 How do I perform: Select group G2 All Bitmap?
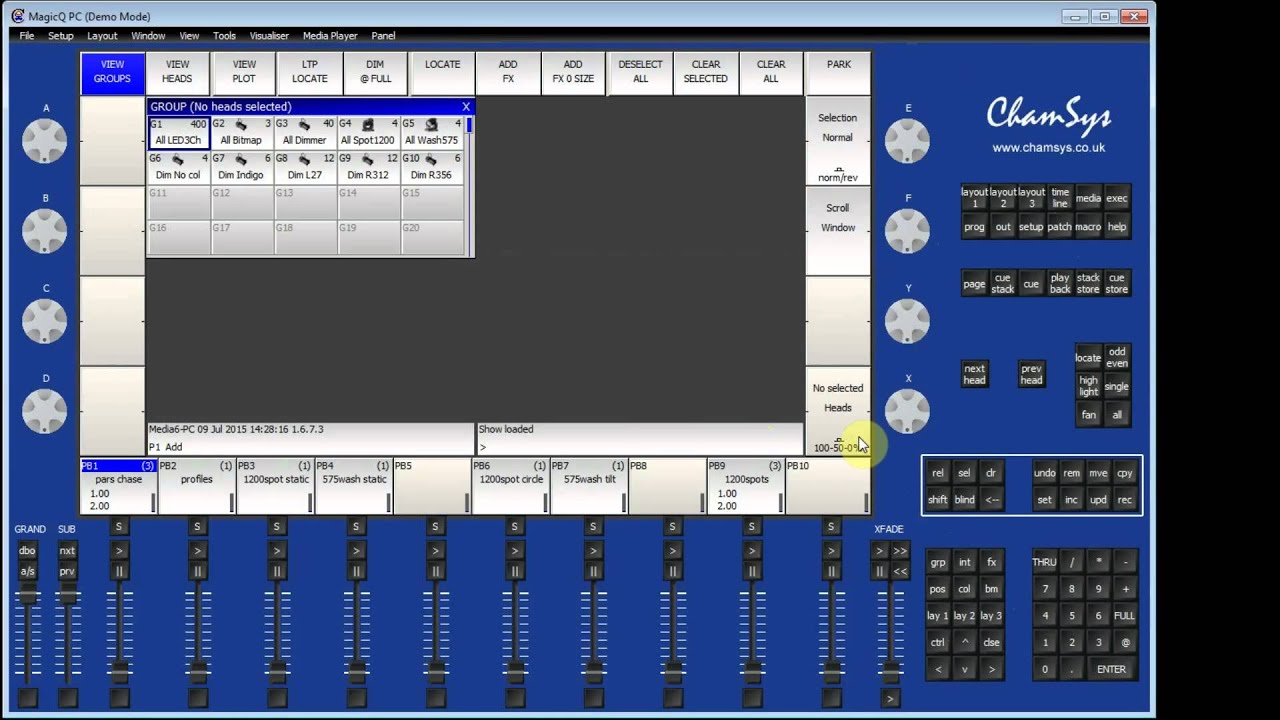point(241,133)
